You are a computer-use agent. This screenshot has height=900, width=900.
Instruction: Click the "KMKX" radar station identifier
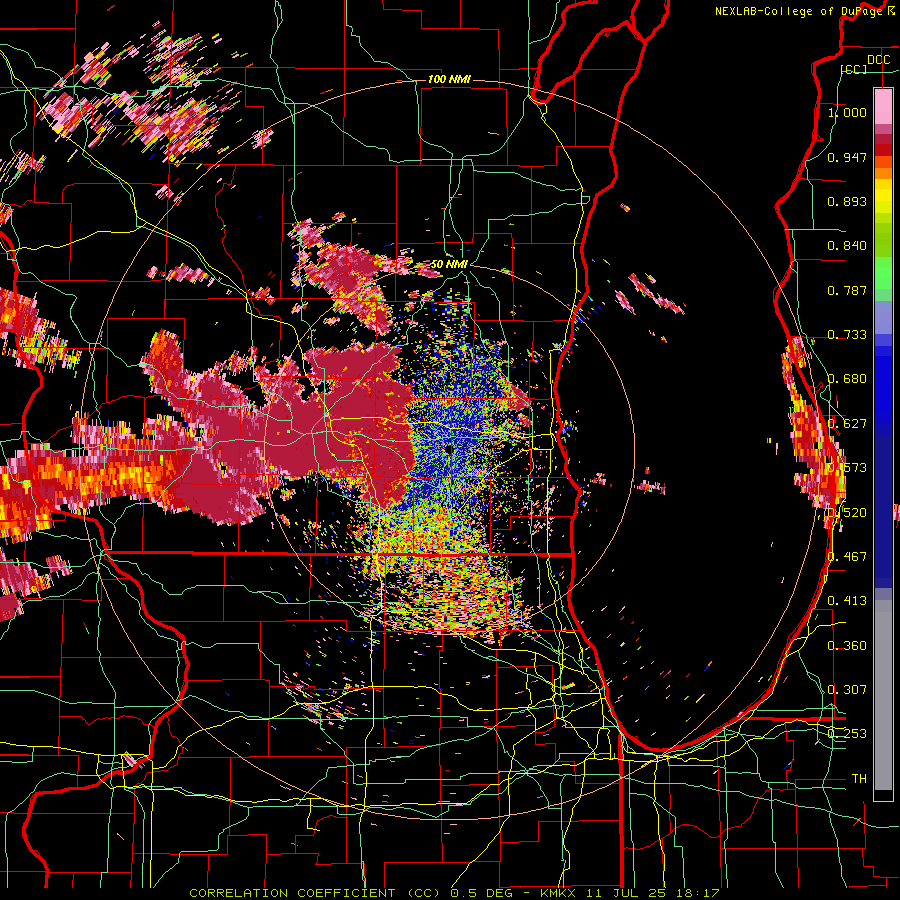[559, 893]
